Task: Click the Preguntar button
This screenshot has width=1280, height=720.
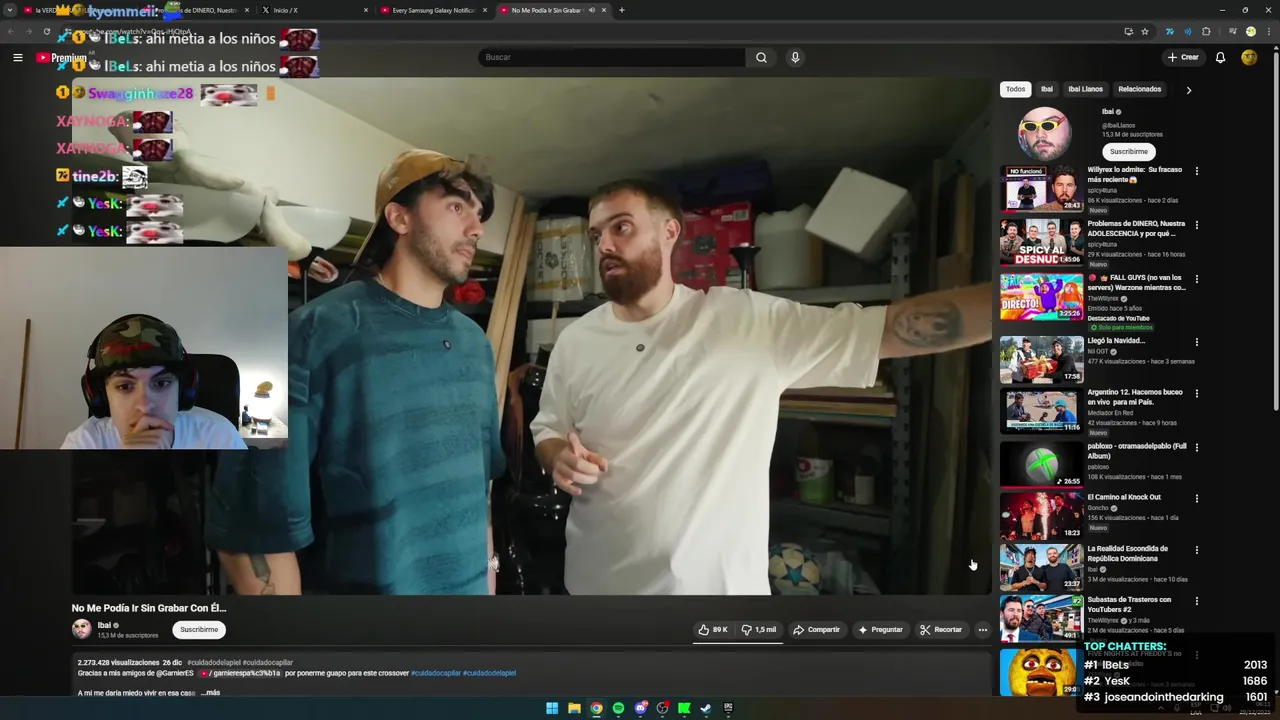Action: point(880,630)
